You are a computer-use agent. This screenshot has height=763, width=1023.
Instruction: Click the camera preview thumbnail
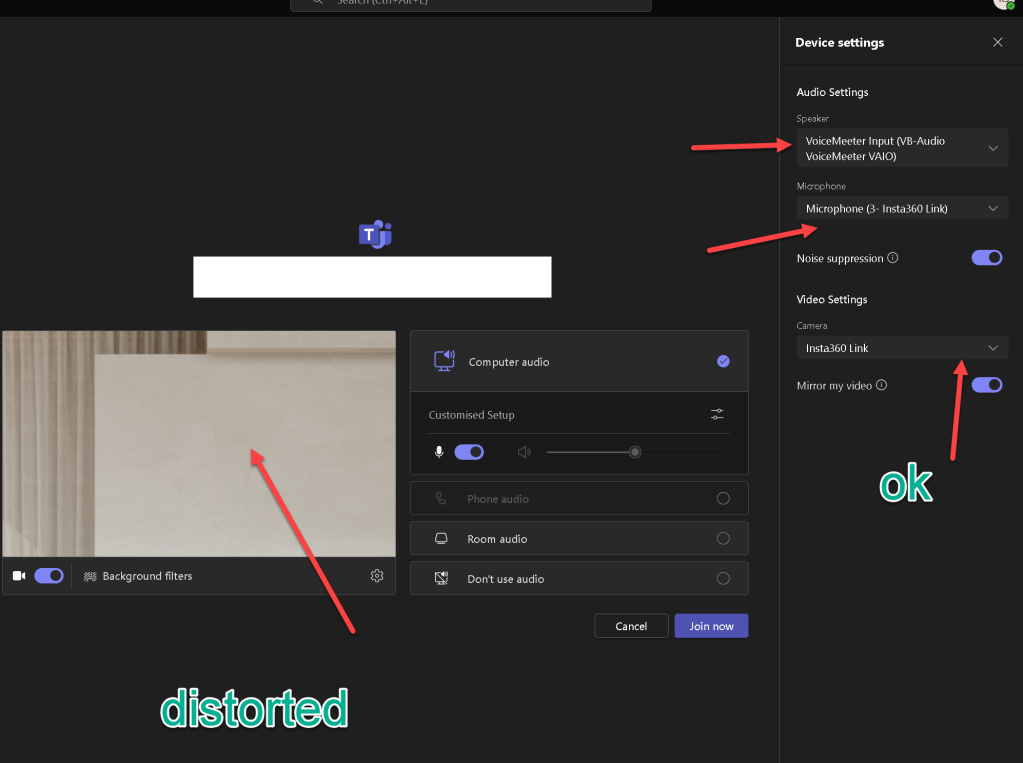(x=199, y=444)
